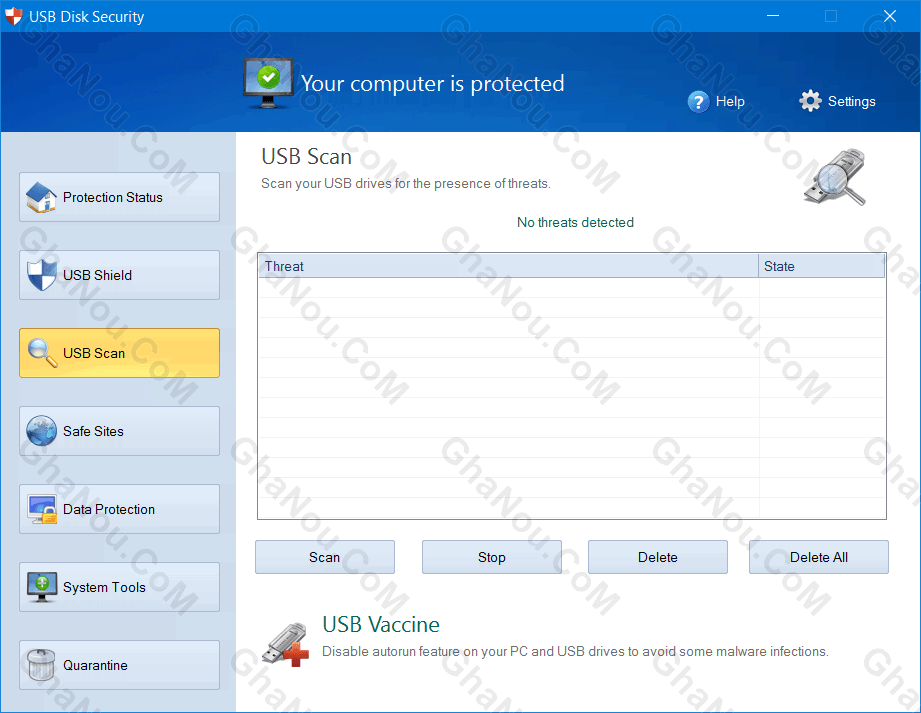Click the 'Your computer is protected' heading
The height and width of the screenshot is (713, 921).
pyautogui.click(x=433, y=83)
